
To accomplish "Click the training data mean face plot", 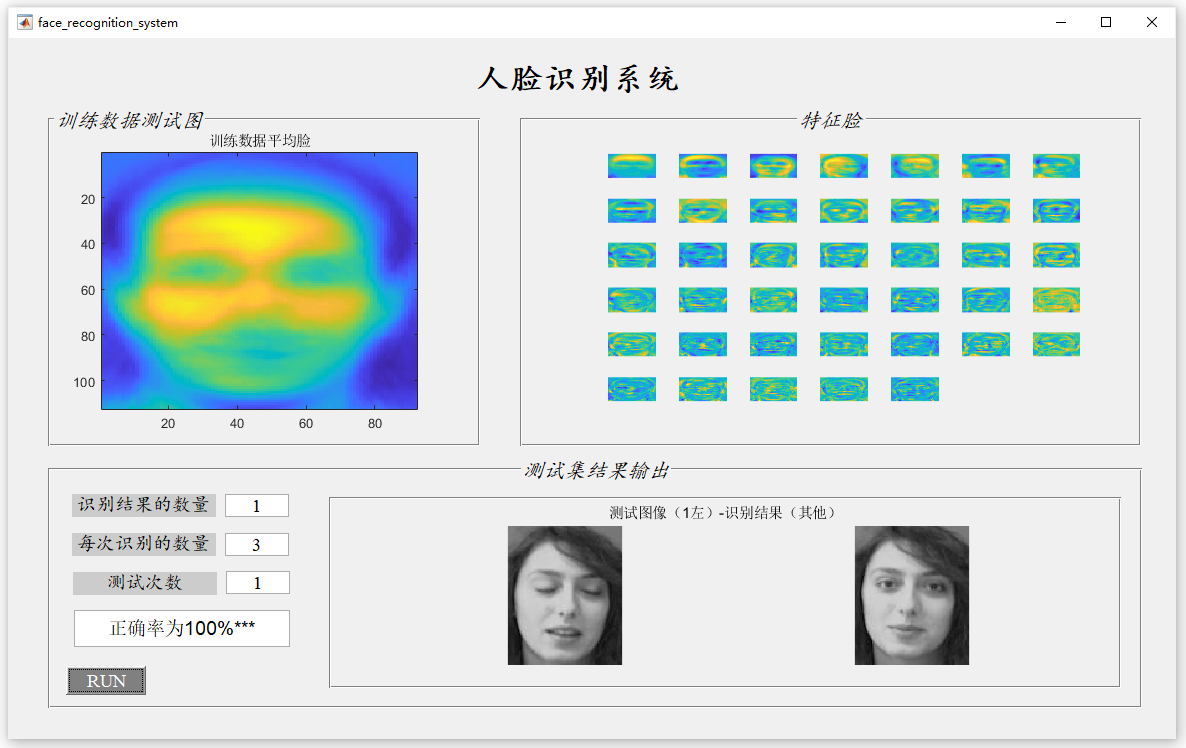I will [x=259, y=281].
